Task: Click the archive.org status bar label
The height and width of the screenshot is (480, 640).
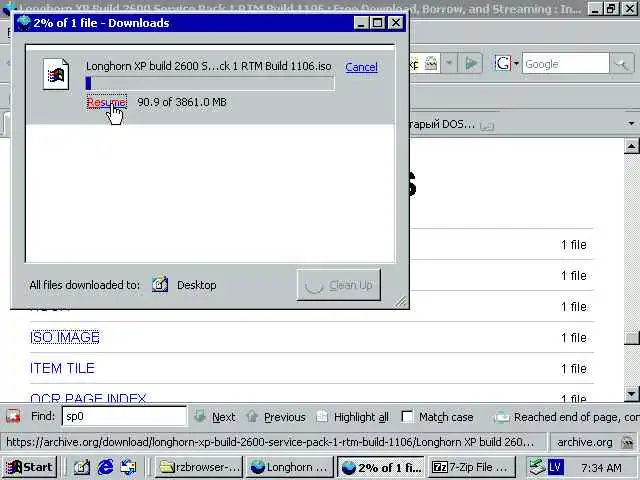Action: click(584, 442)
